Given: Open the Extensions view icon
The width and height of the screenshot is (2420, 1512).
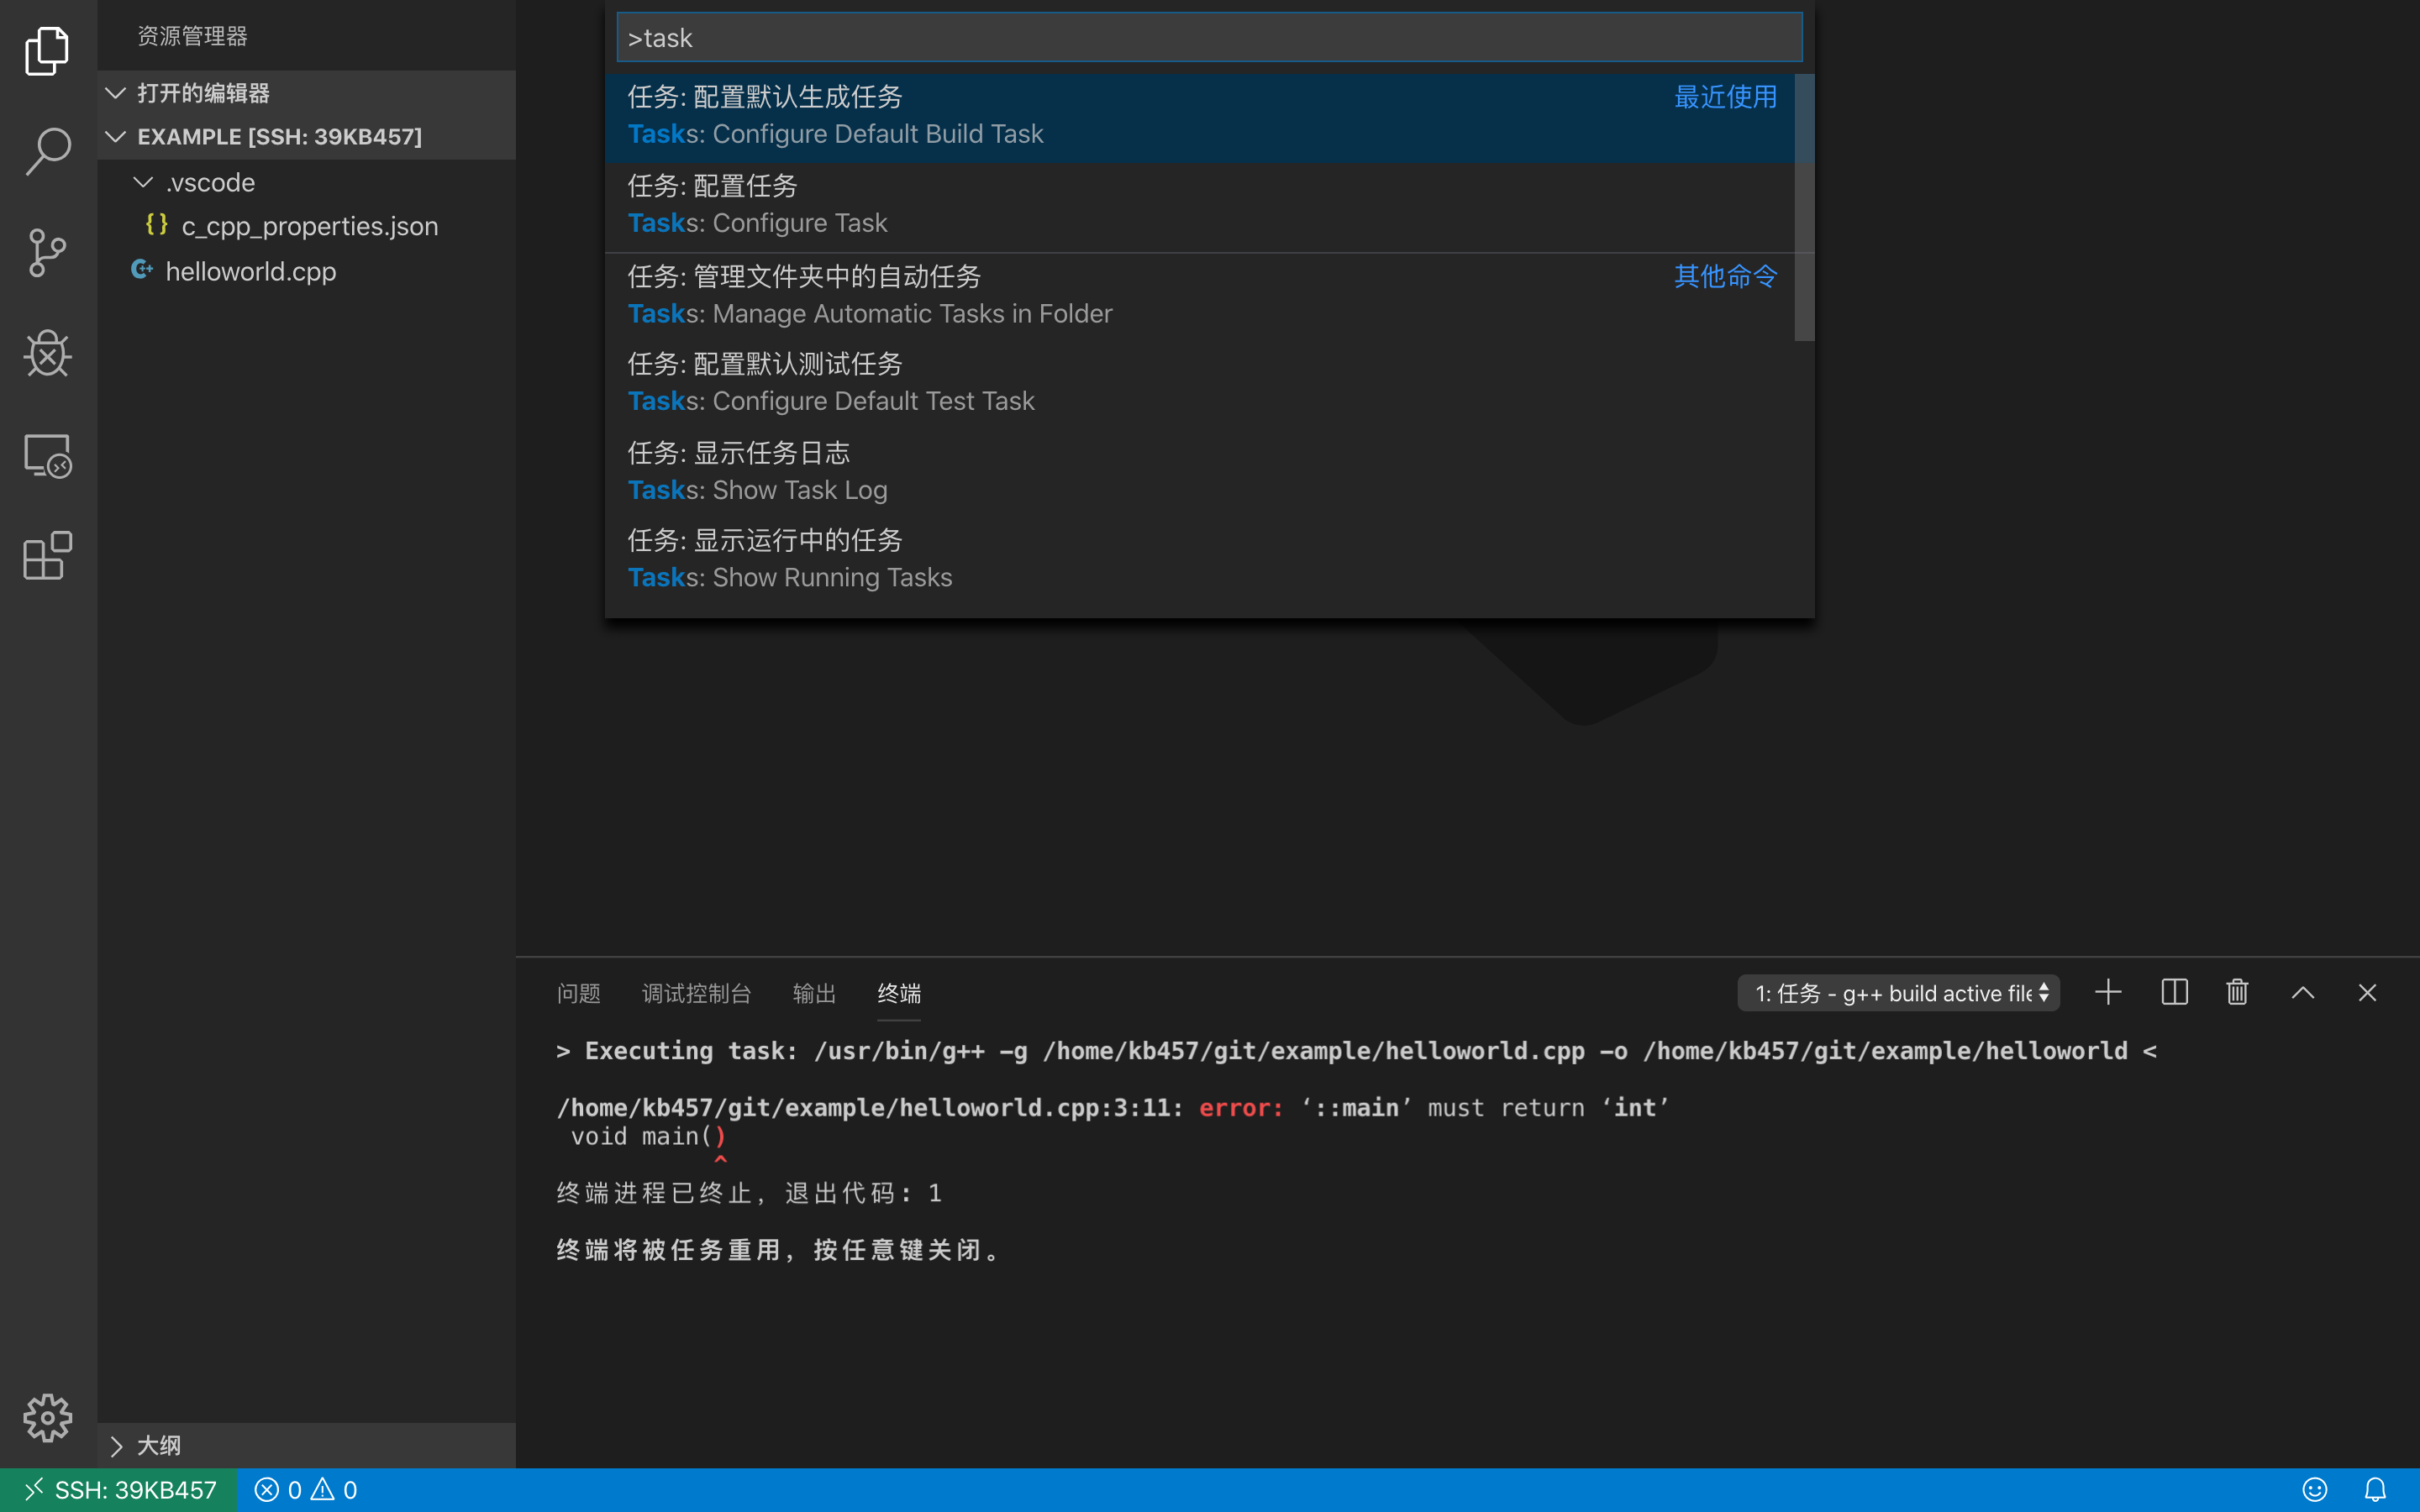Looking at the screenshot, I should (47, 556).
